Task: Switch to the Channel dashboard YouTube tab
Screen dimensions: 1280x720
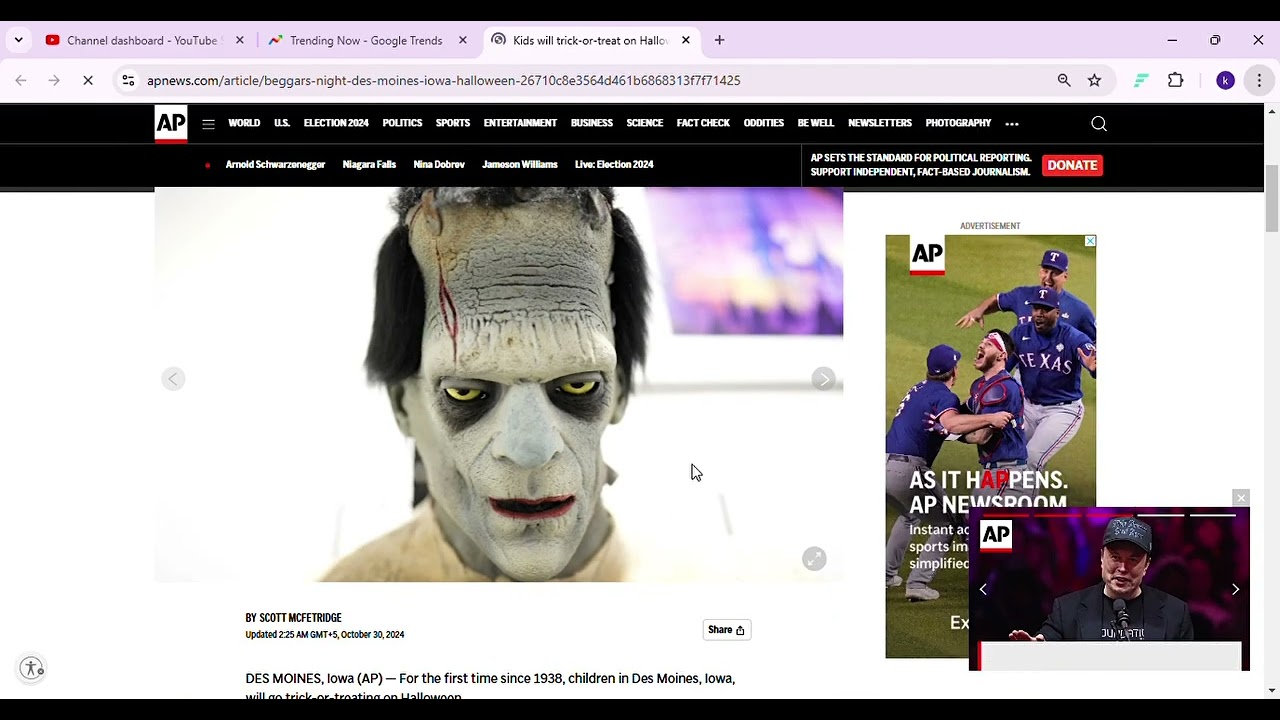Action: tap(142, 40)
